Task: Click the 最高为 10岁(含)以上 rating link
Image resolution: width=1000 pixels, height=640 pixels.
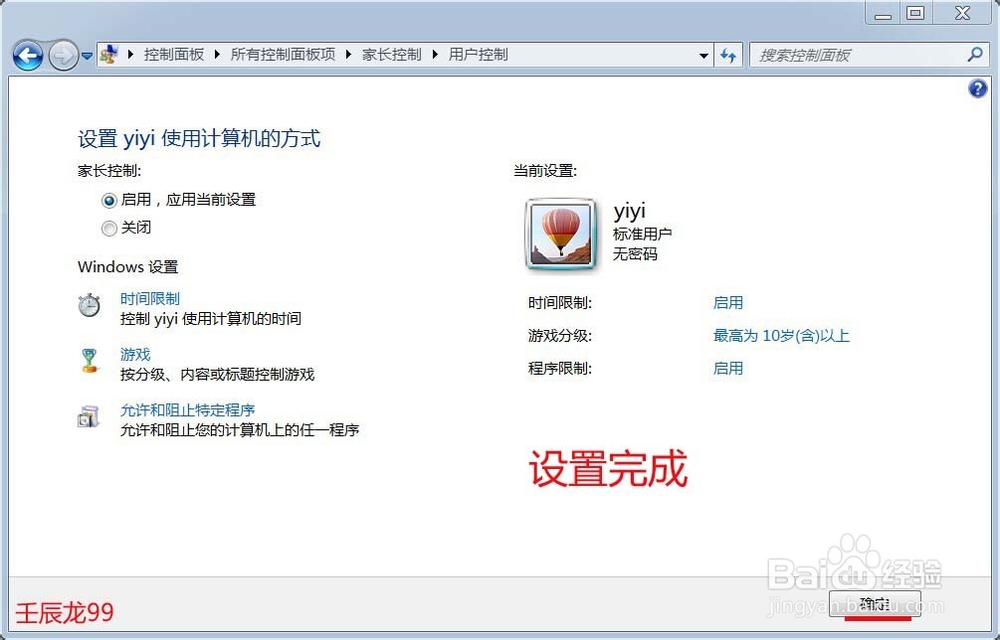Action: [x=782, y=336]
